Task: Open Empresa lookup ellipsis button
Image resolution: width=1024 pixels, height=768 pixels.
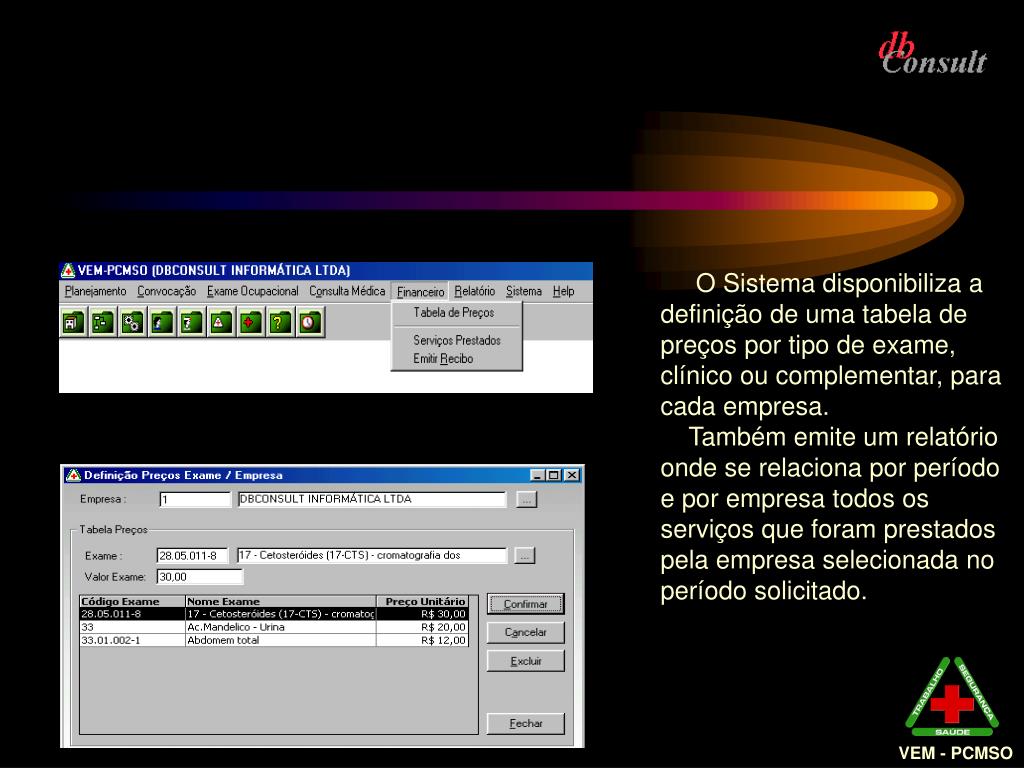Action: click(x=526, y=500)
